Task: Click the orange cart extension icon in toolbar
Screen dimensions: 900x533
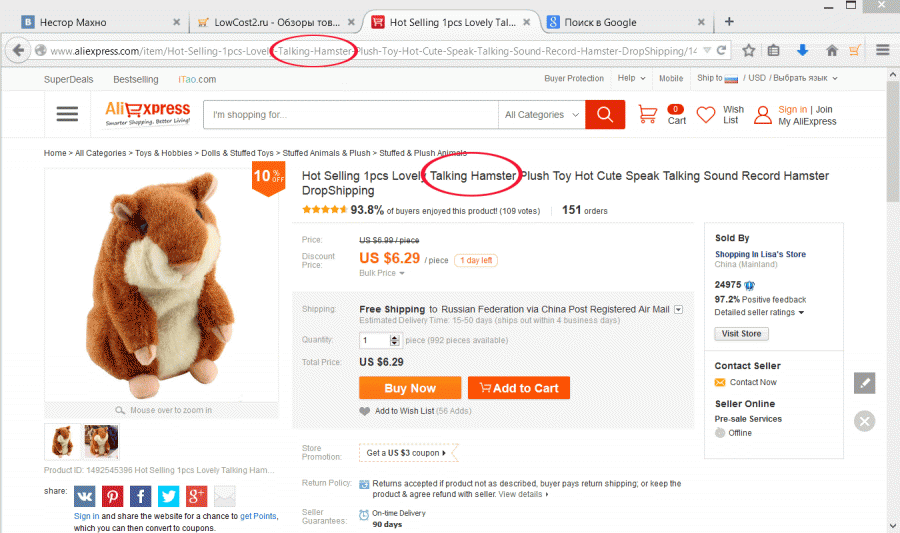Action: tap(855, 50)
